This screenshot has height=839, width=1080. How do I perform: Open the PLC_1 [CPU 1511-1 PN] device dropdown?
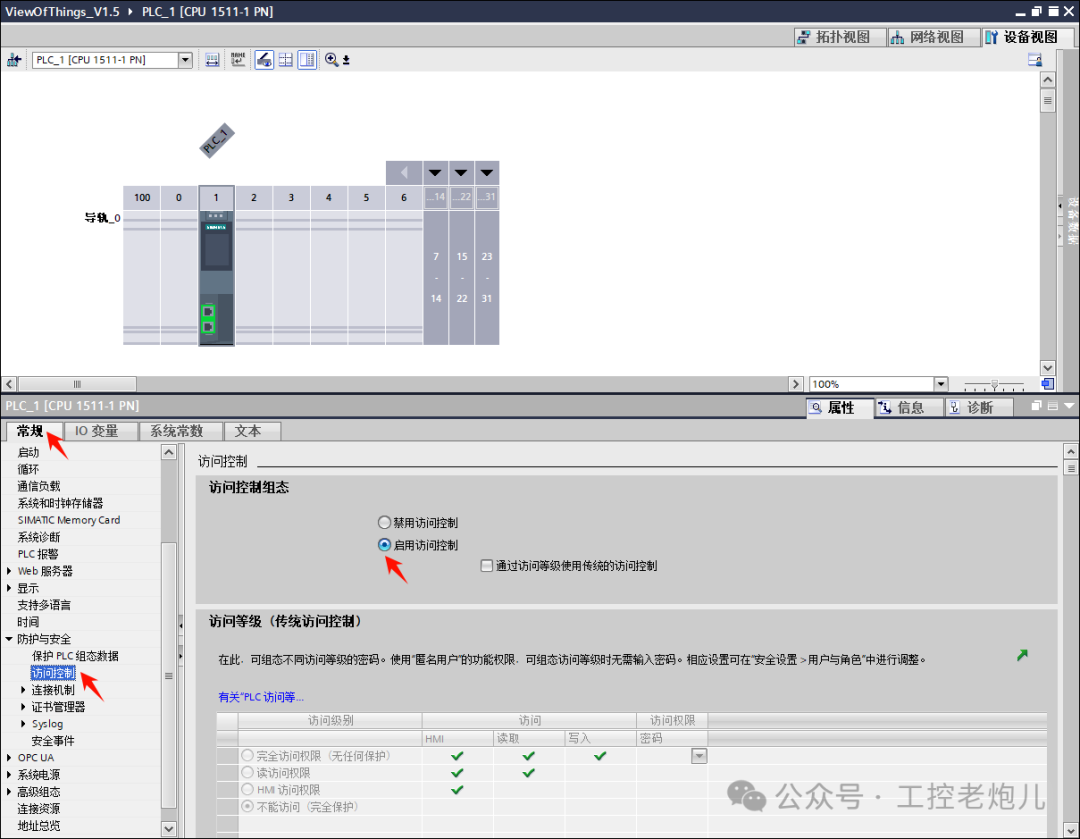[x=184, y=60]
